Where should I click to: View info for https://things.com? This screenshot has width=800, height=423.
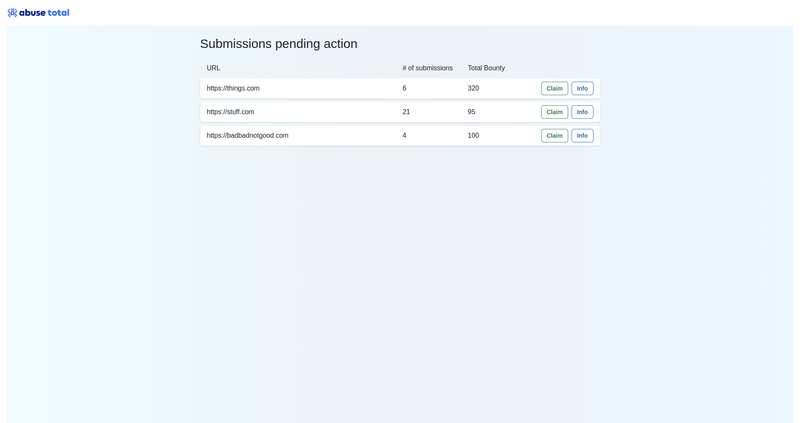582,88
